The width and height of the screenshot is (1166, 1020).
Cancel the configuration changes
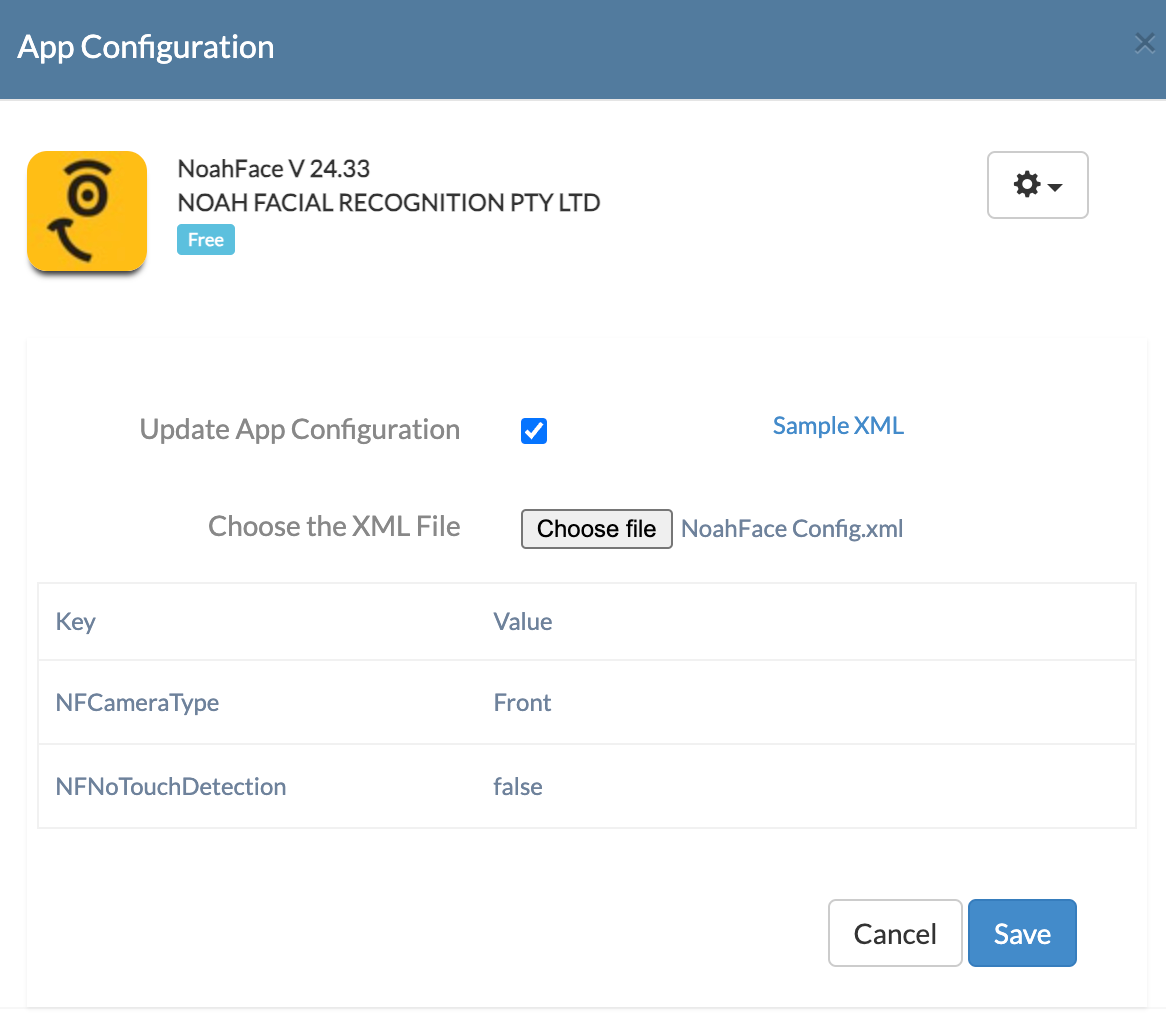click(x=895, y=933)
